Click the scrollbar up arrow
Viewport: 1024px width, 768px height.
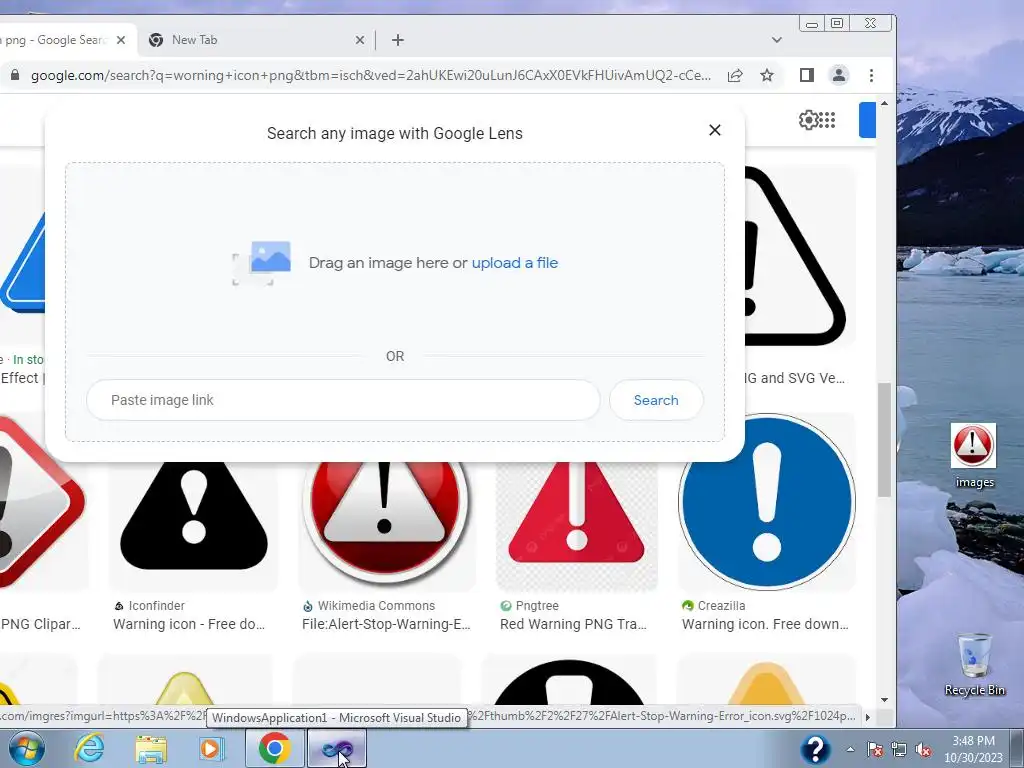point(884,103)
